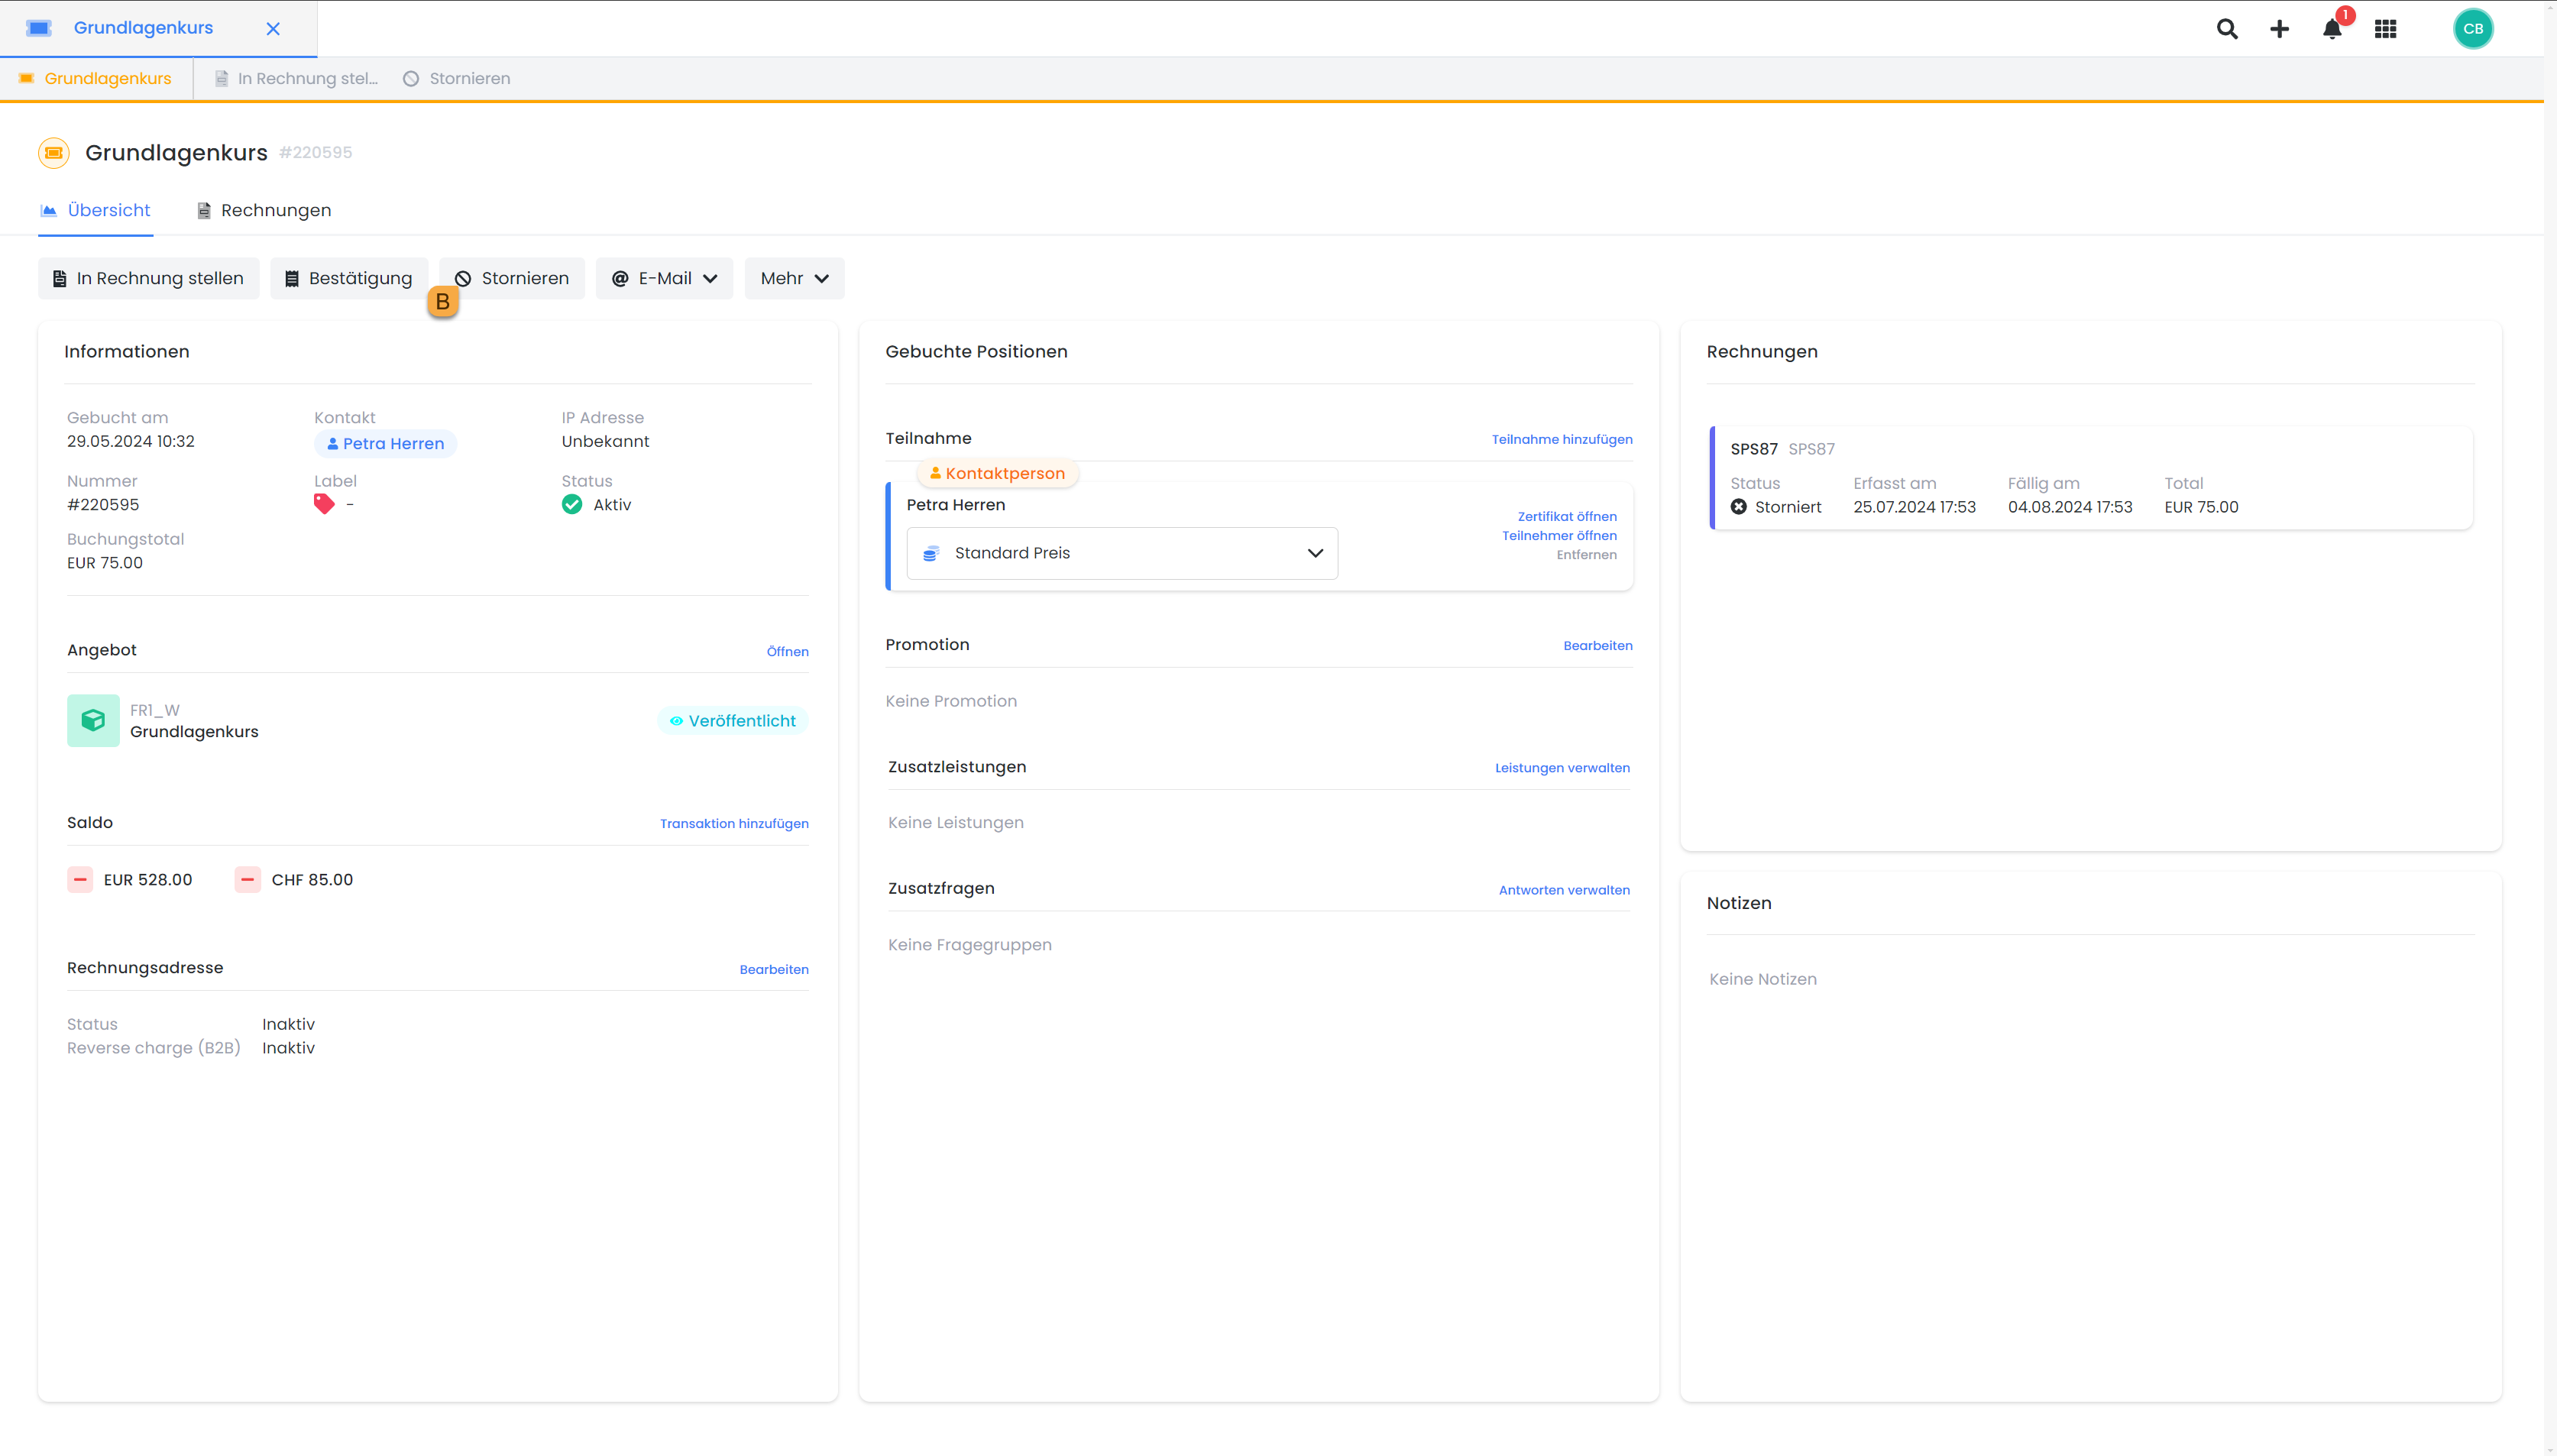Open the search magnifier icon
This screenshot has height=1456, width=2557.
tap(2226, 29)
